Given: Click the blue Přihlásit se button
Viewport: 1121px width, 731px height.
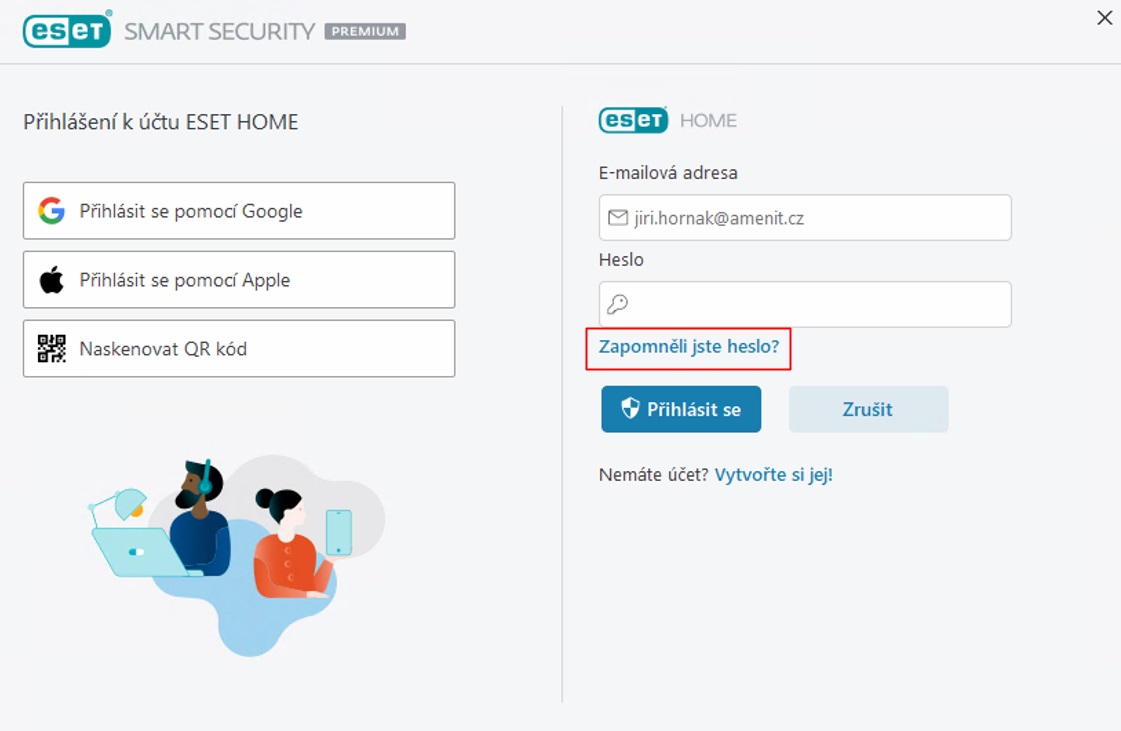Looking at the screenshot, I should (x=681, y=409).
